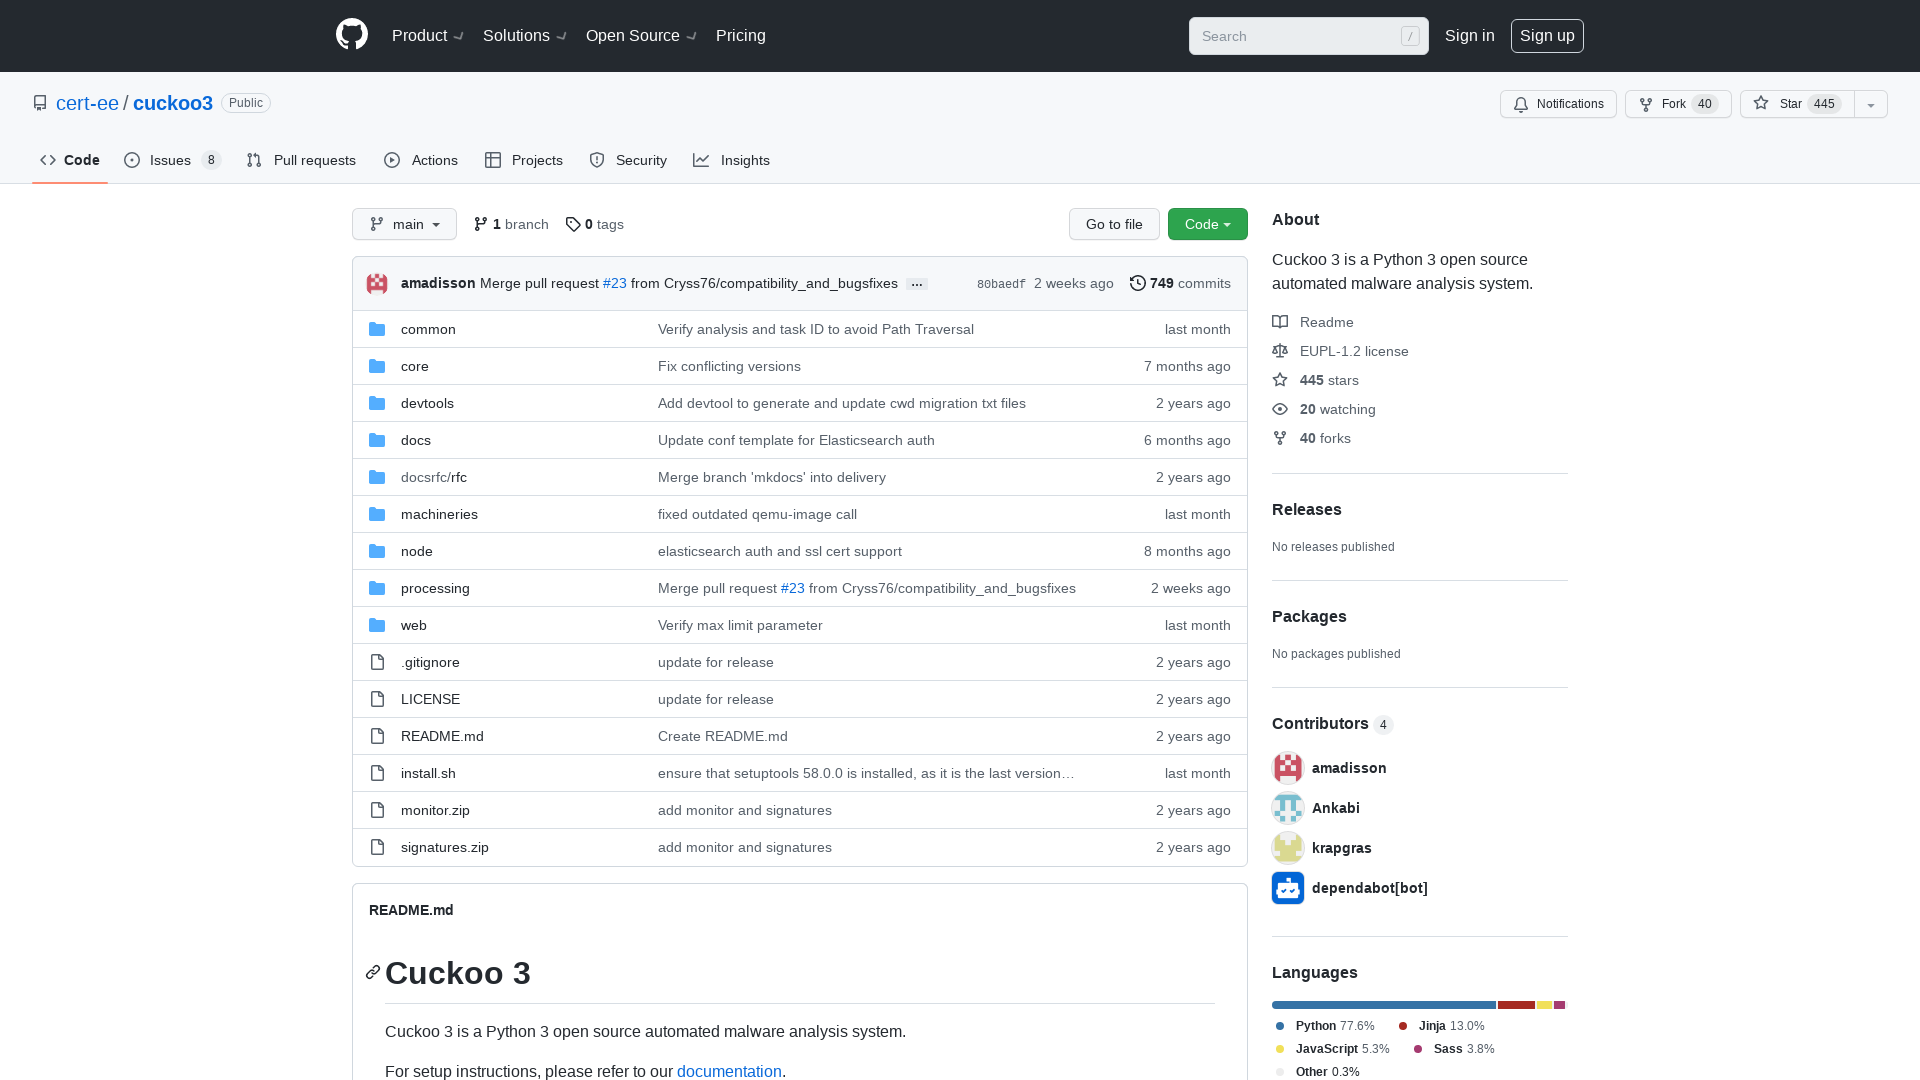
Task: Click krapgras contributor avatar
Action: point(1288,848)
